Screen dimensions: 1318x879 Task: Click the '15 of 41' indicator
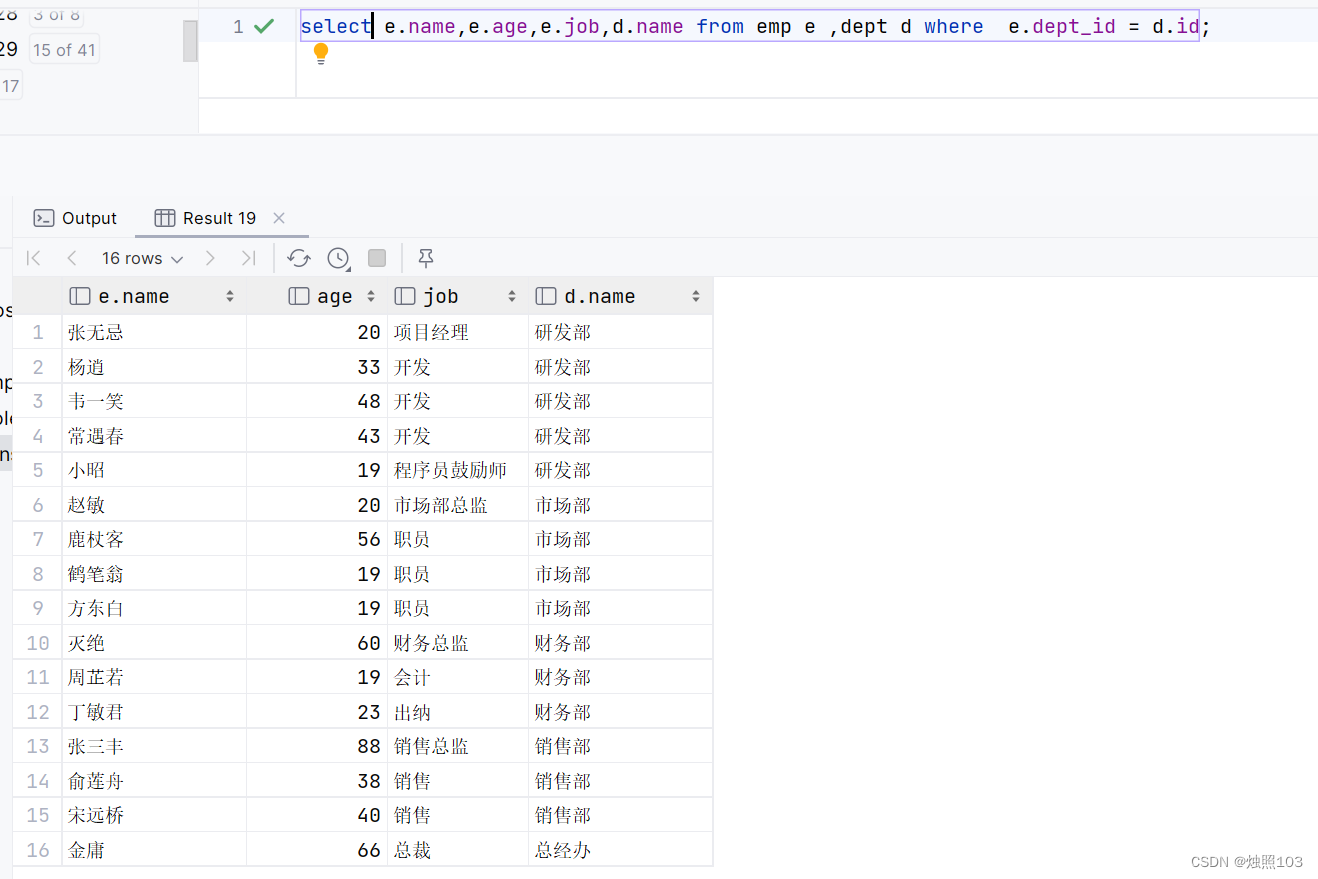tap(64, 49)
